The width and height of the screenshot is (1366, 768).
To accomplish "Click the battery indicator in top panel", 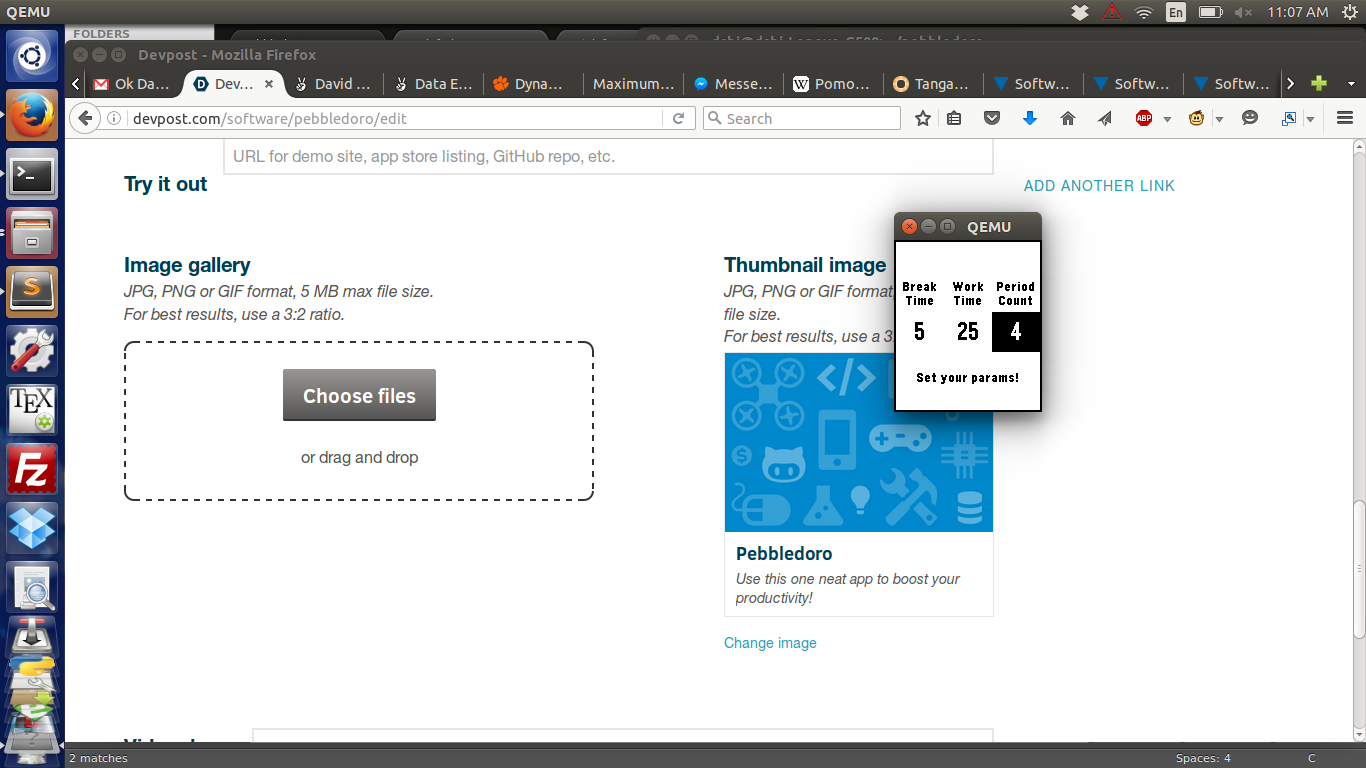I will pos(1210,12).
